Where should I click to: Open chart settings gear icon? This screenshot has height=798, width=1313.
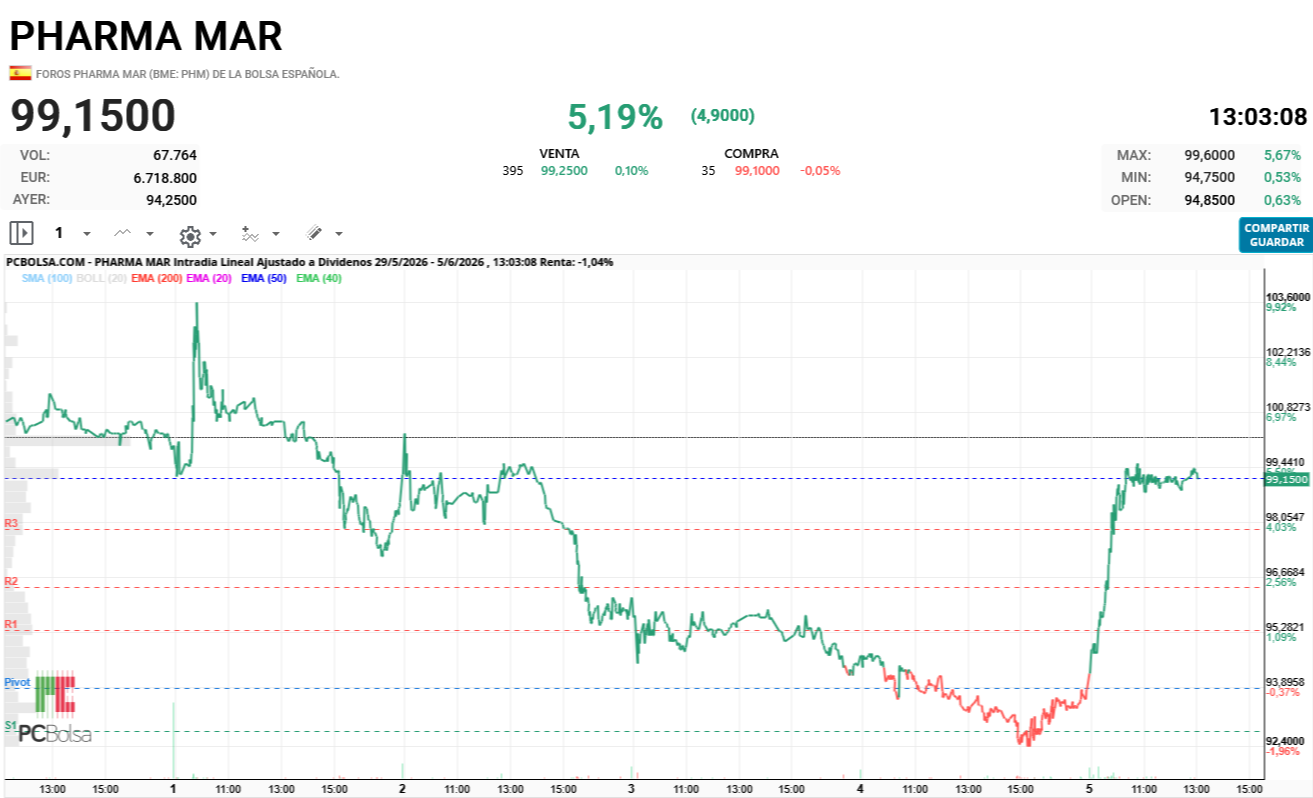pyautogui.click(x=190, y=235)
